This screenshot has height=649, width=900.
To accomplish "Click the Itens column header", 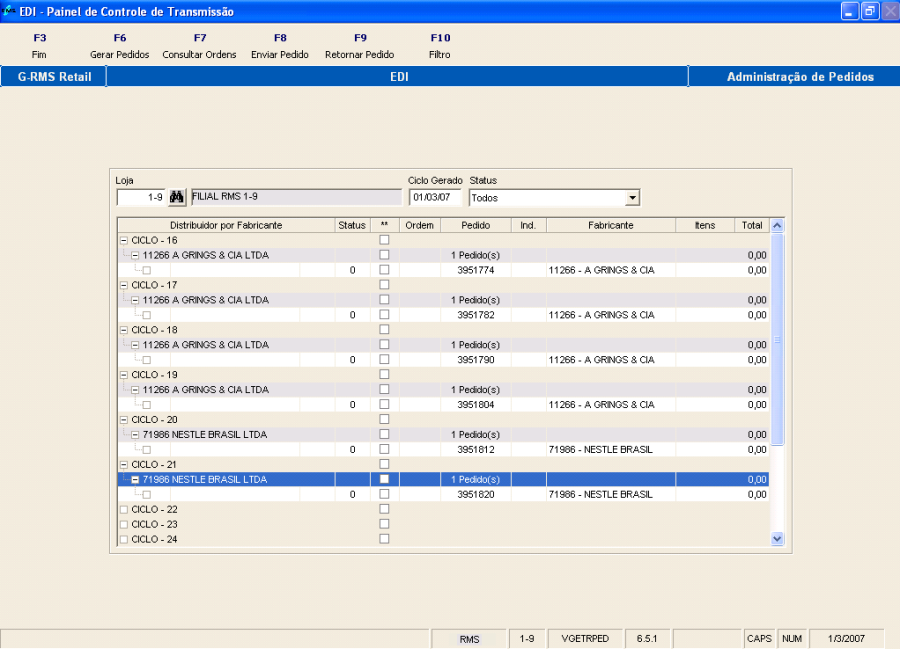I will tap(705, 226).
